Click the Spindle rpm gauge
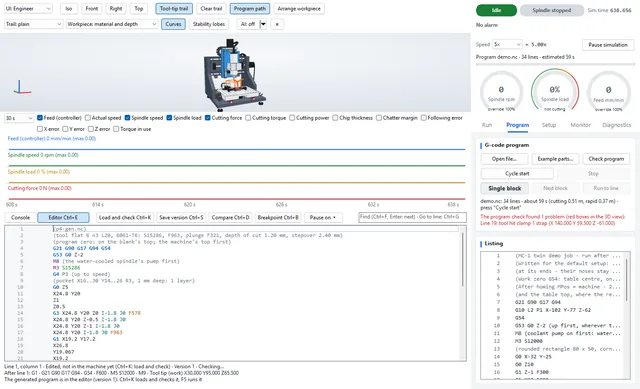 (501, 92)
